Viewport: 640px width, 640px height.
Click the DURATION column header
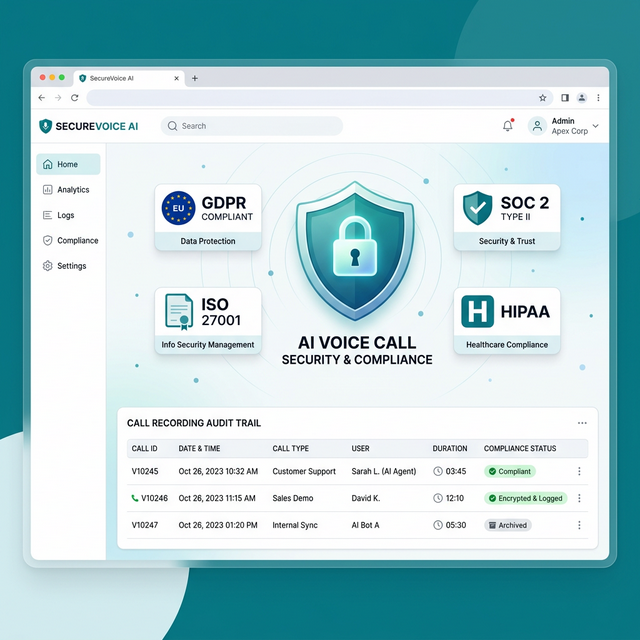(x=450, y=449)
